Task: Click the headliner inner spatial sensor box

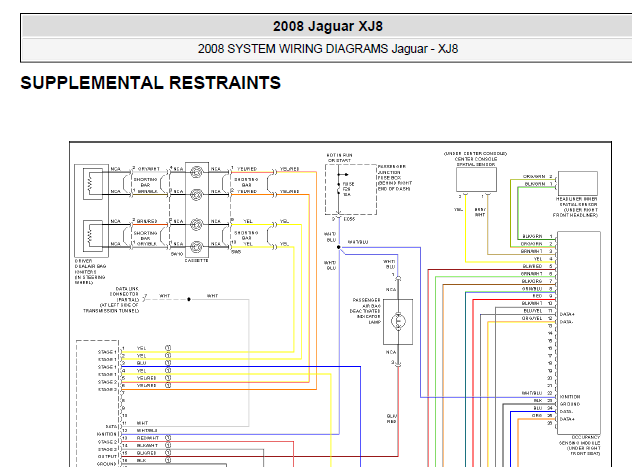Action: point(578,183)
